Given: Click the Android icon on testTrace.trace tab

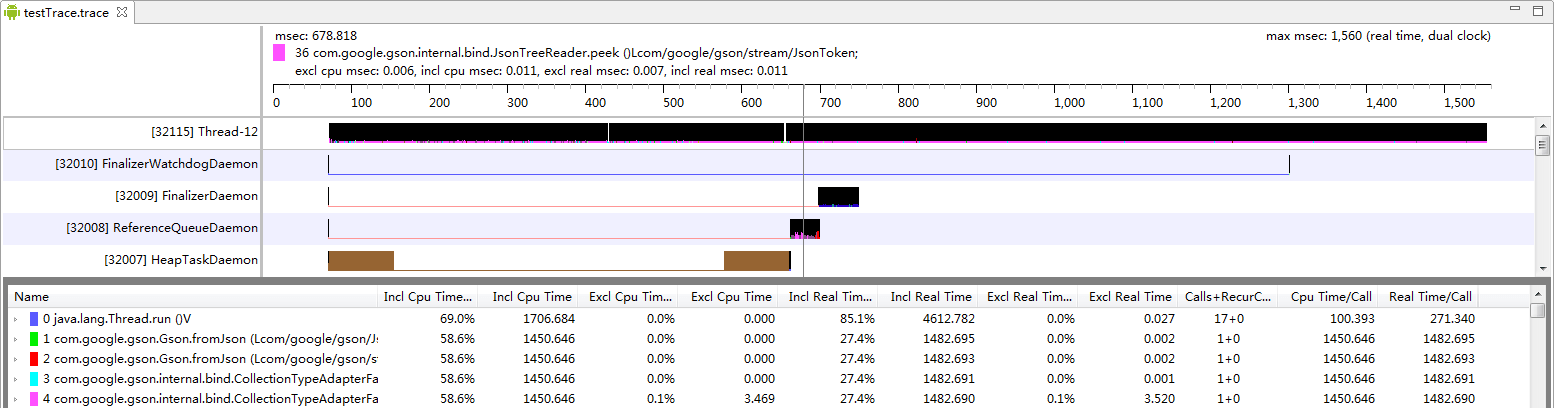Looking at the screenshot, I should coord(12,13).
